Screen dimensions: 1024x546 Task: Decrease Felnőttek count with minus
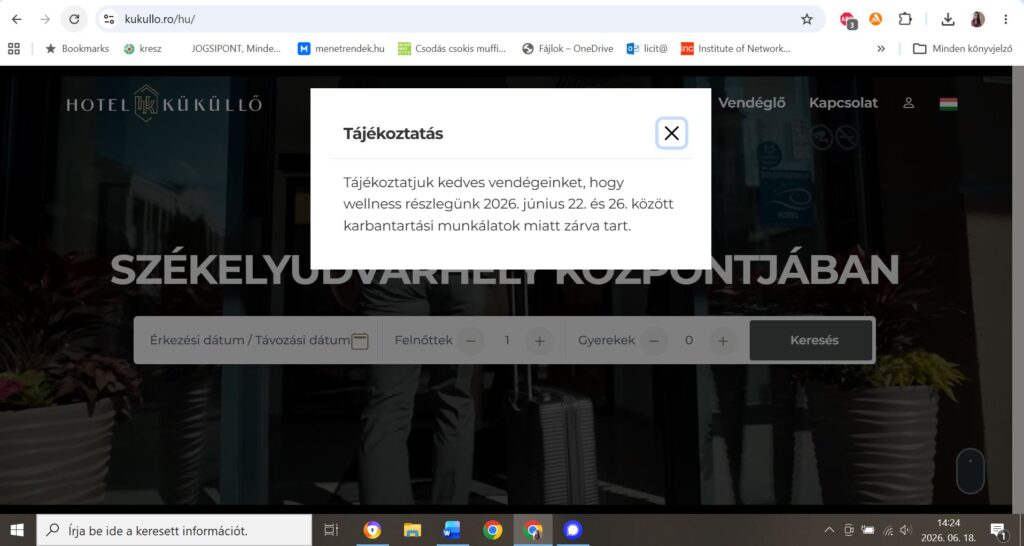coord(471,341)
